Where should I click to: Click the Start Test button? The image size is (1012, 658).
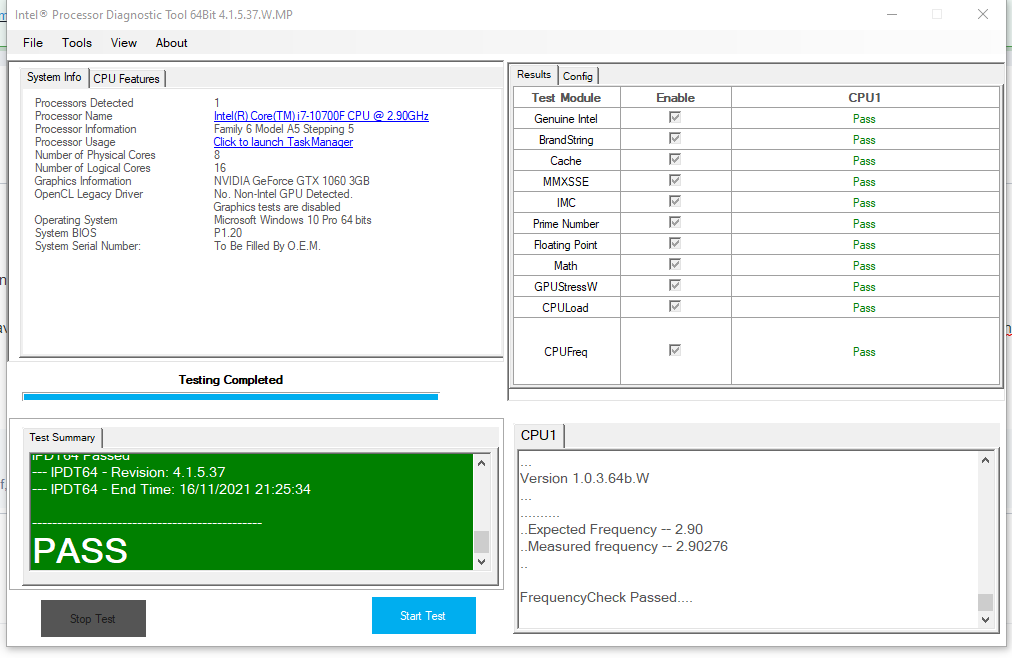[x=423, y=615]
